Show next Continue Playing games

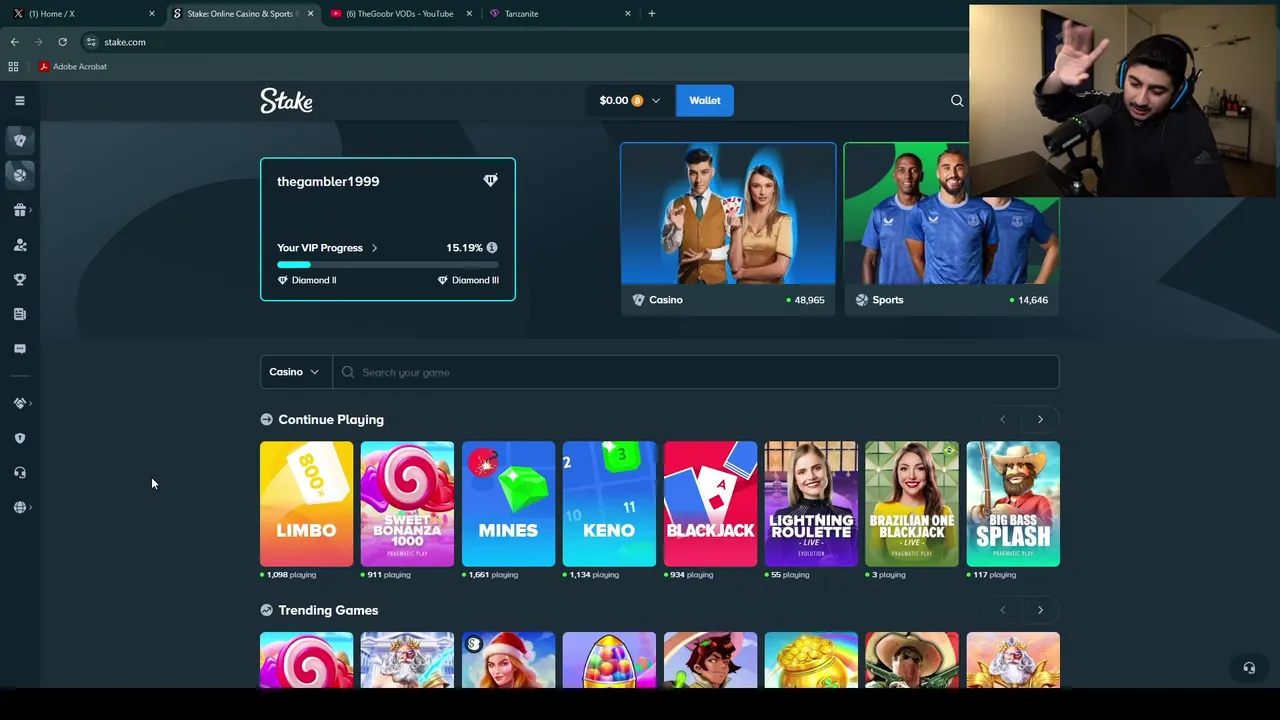point(1040,420)
